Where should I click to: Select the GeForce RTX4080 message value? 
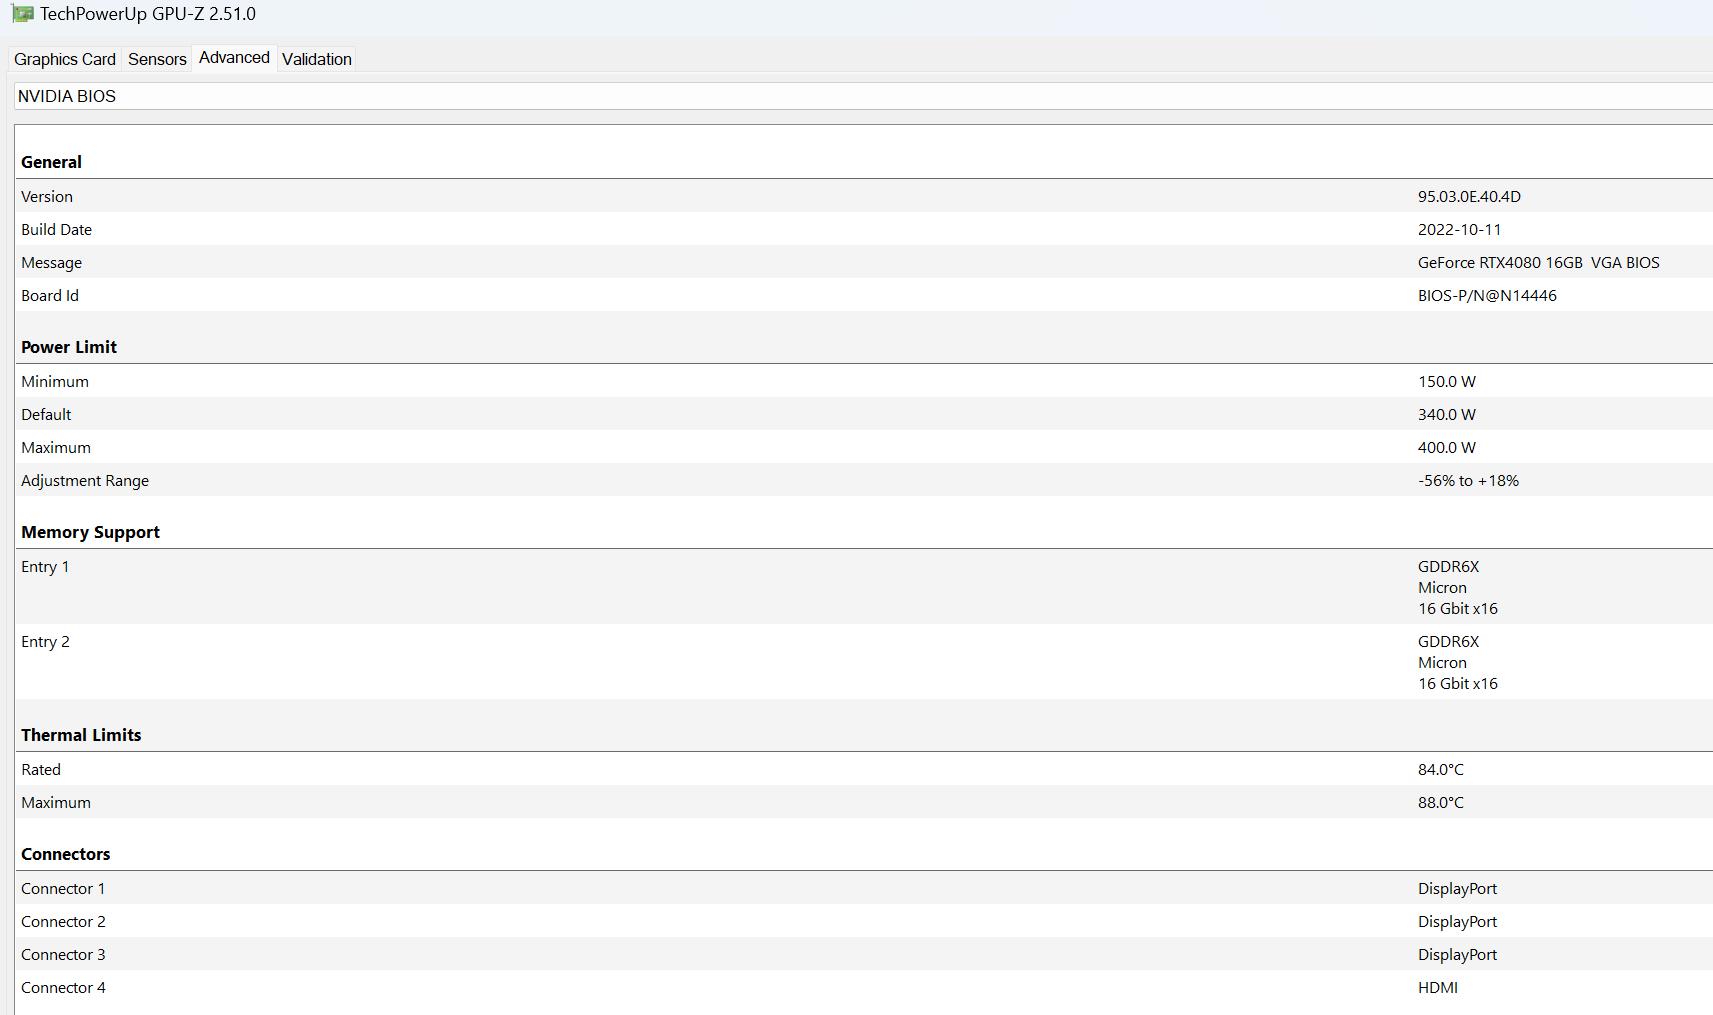[x=1538, y=263]
